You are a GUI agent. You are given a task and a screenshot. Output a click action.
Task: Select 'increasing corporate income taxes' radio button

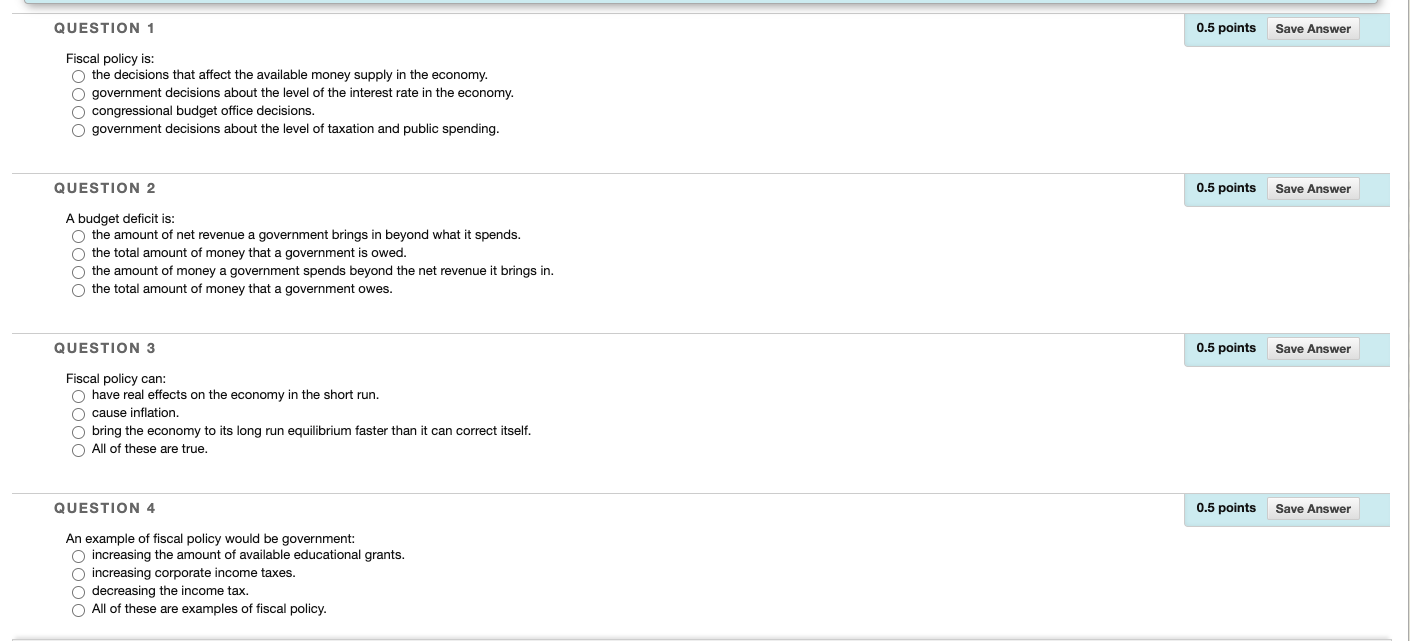pos(78,574)
